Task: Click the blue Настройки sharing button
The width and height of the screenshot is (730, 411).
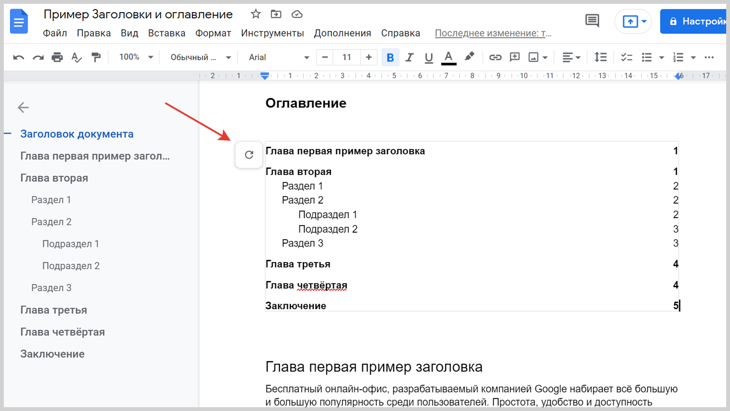Action: (x=695, y=21)
